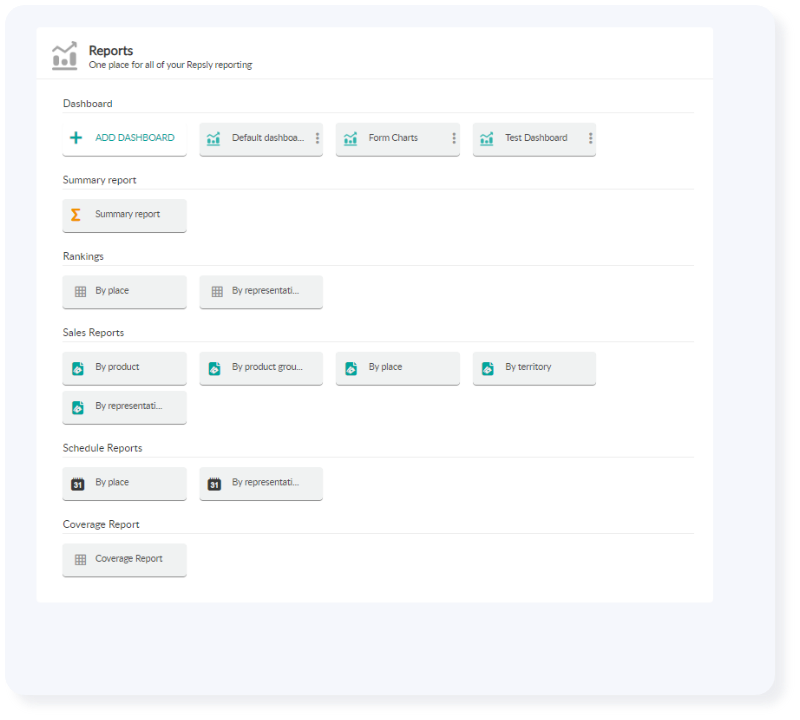Open the Sales Reports By place report
The width and height of the screenshot is (800, 720).
coord(397,368)
